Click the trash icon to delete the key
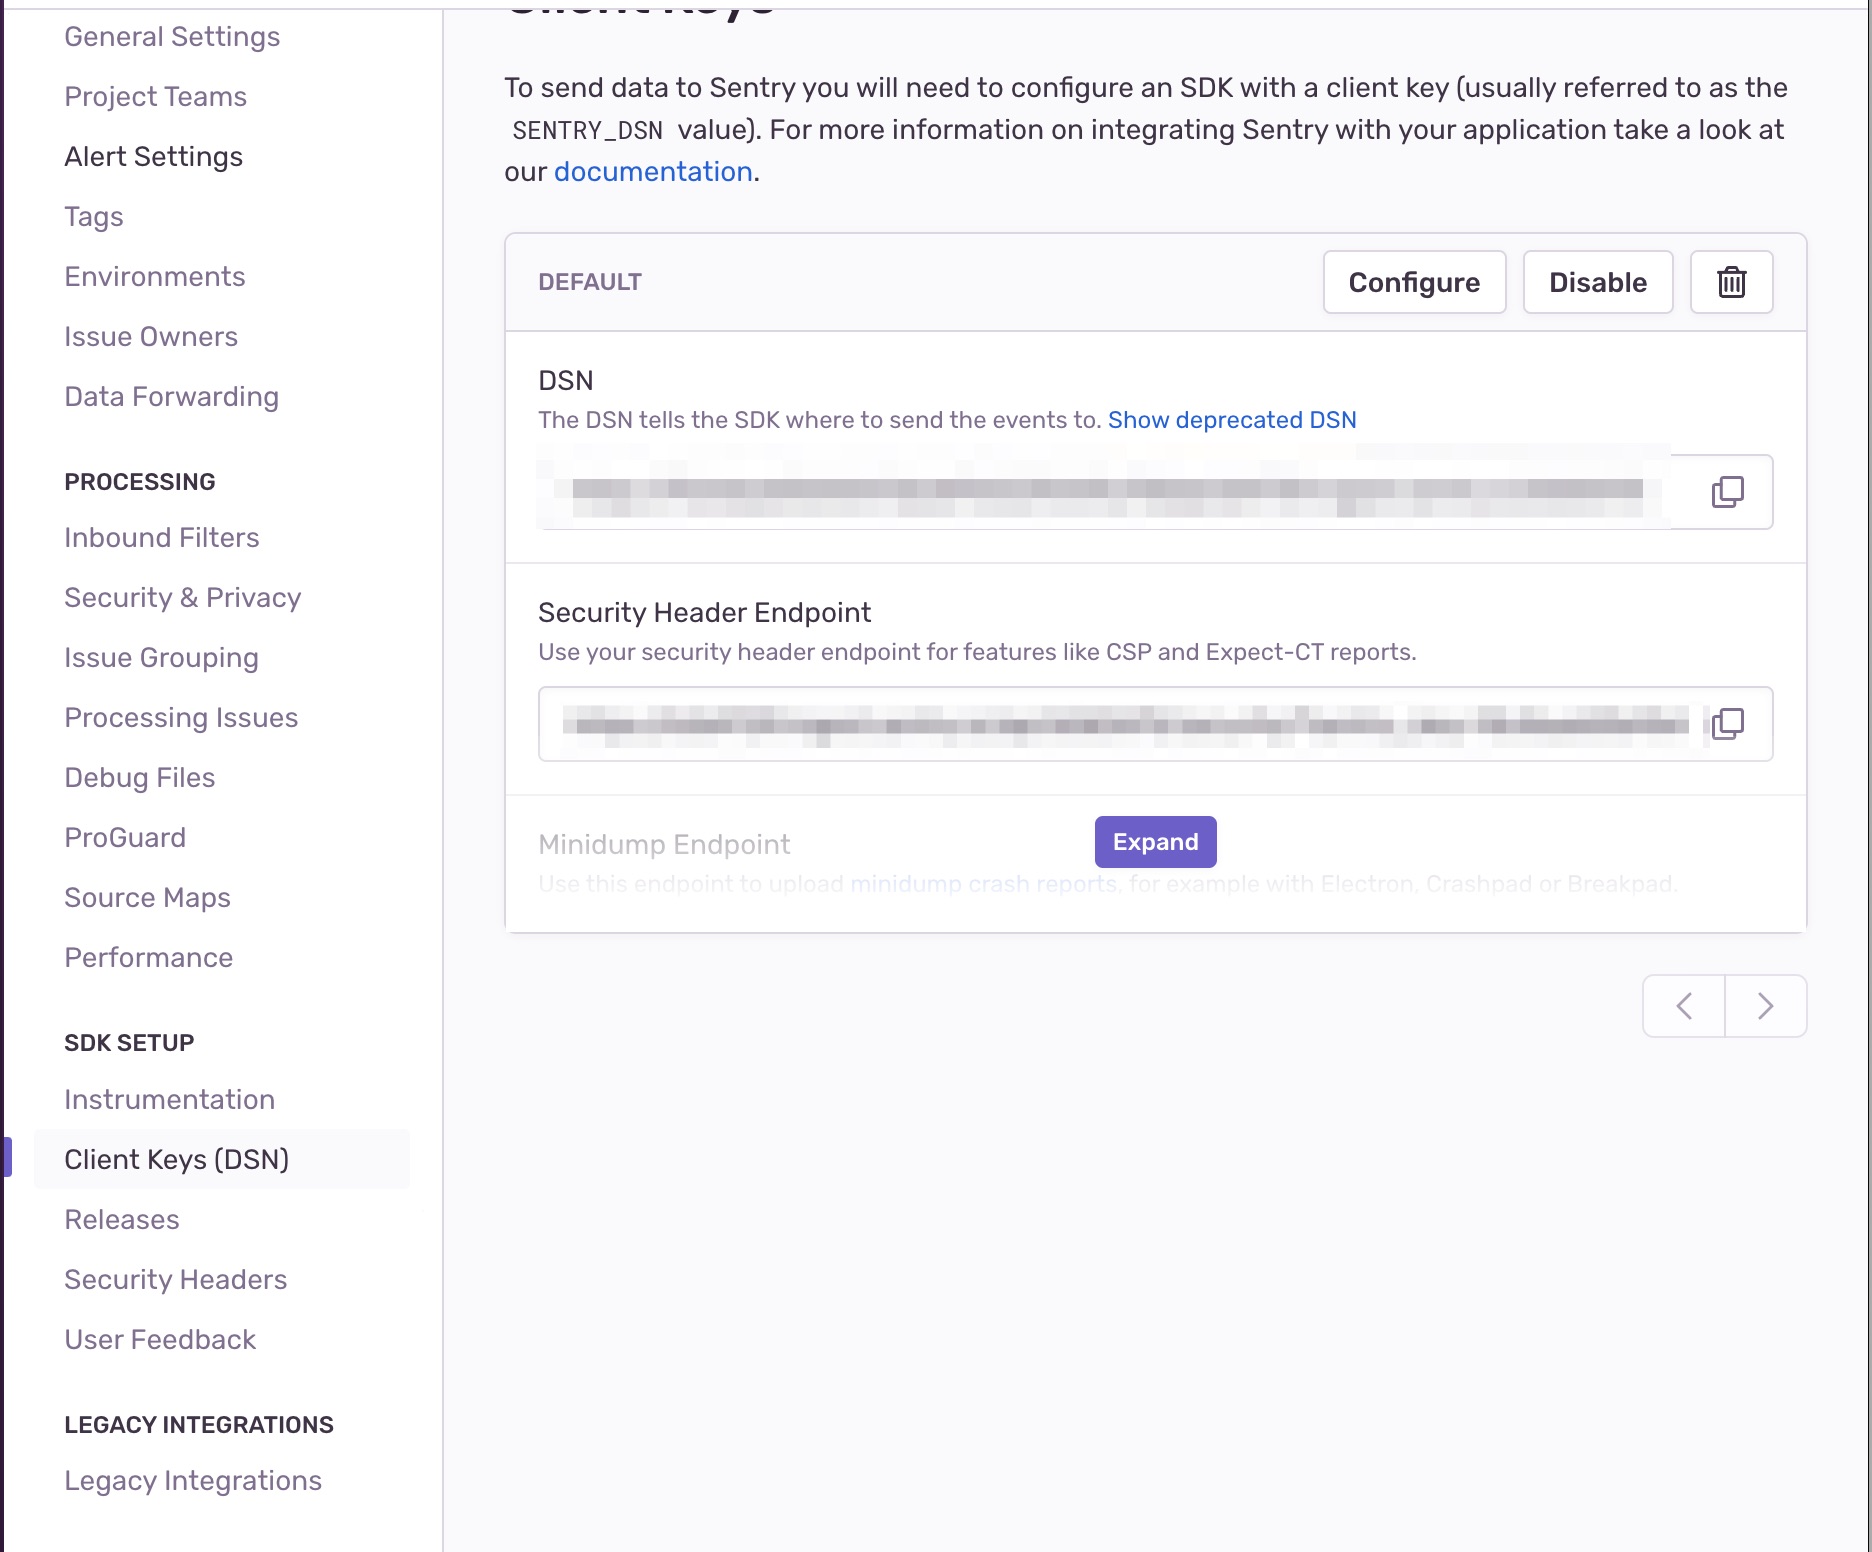1872x1552 pixels. [1731, 282]
